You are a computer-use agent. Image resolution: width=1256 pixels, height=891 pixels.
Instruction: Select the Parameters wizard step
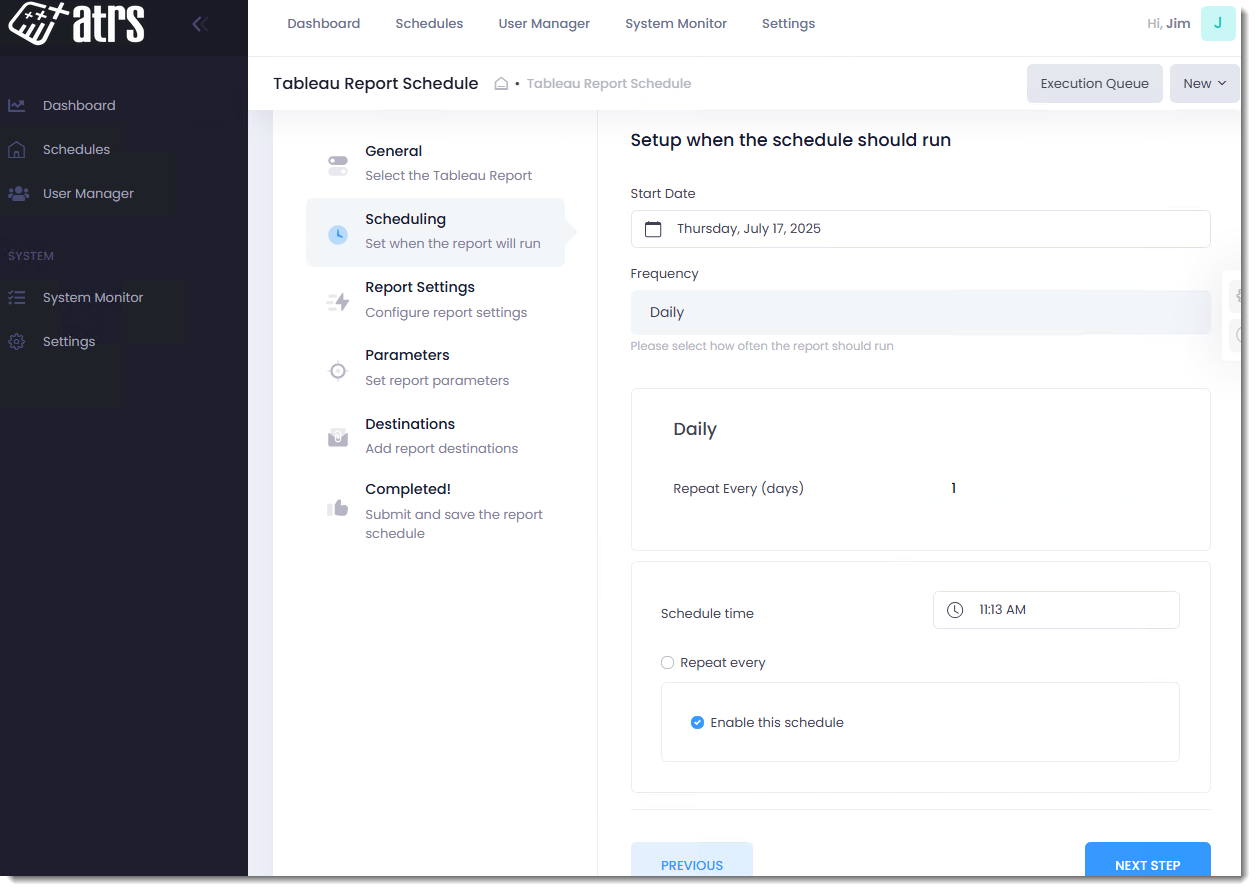click(435, 368)
